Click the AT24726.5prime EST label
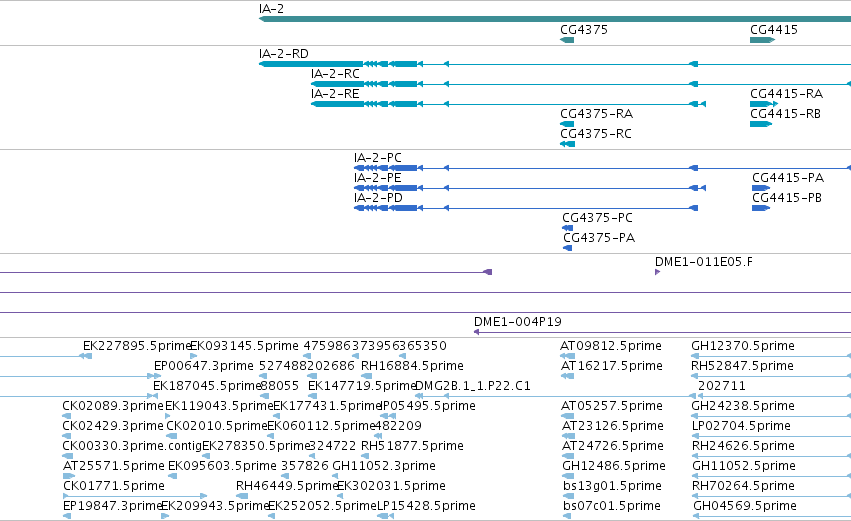 click(x=613, y=447)
